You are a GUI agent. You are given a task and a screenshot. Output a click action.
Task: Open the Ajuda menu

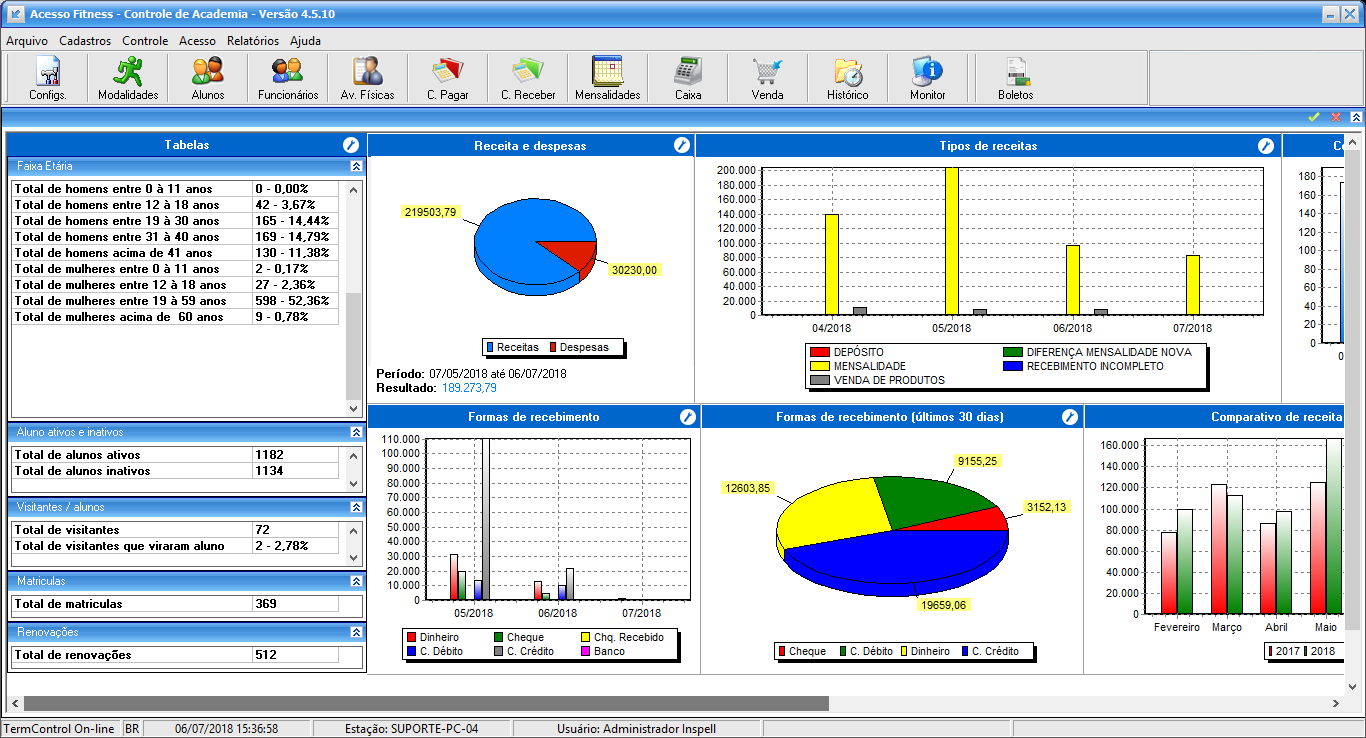305,41
